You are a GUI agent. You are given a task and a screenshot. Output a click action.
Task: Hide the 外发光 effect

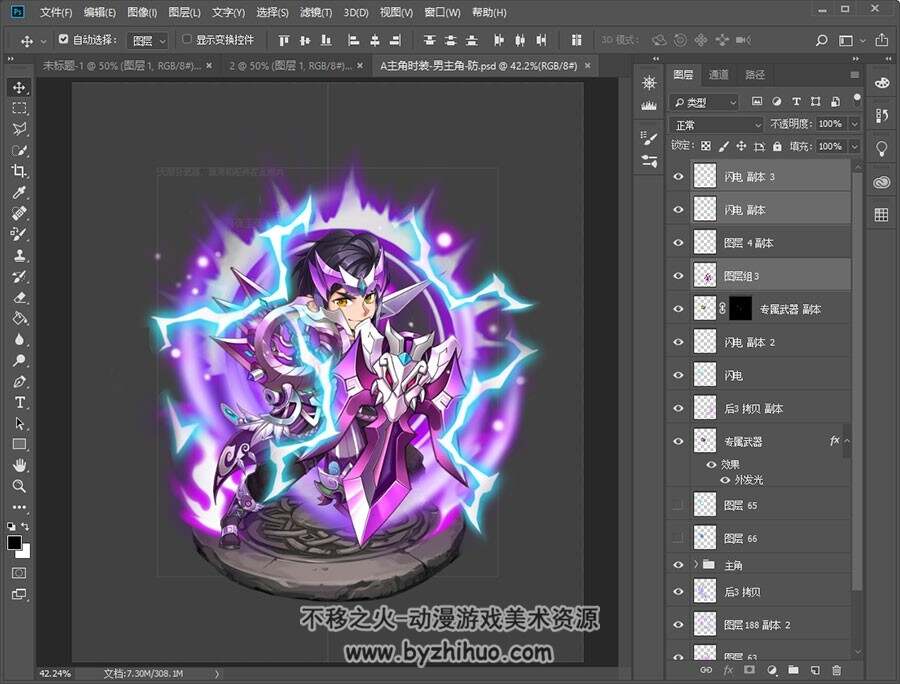pos(725,480)
